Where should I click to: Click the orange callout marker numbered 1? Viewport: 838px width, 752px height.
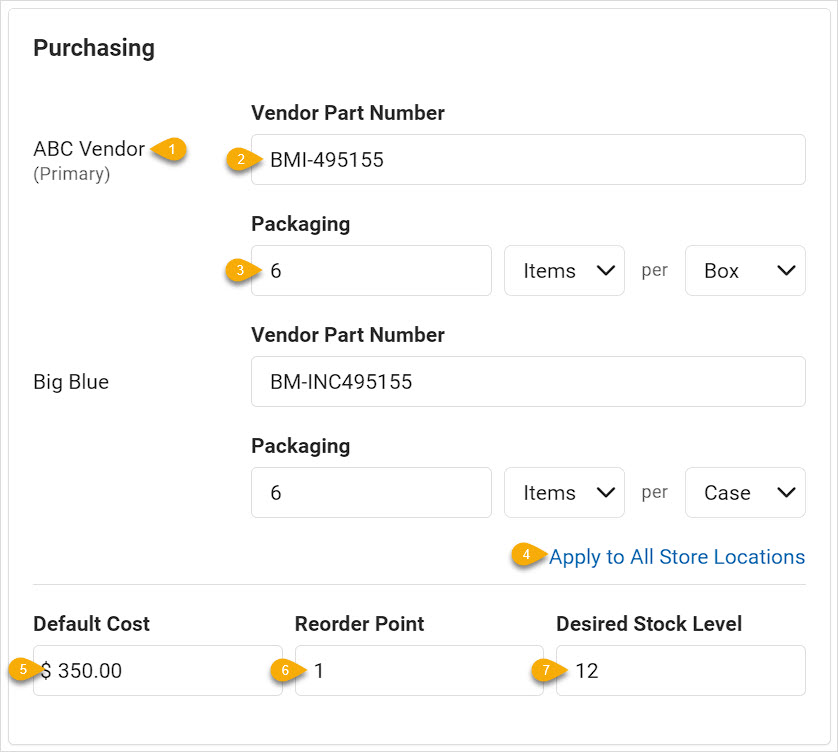pyautogui.click(x=169, y=149)
